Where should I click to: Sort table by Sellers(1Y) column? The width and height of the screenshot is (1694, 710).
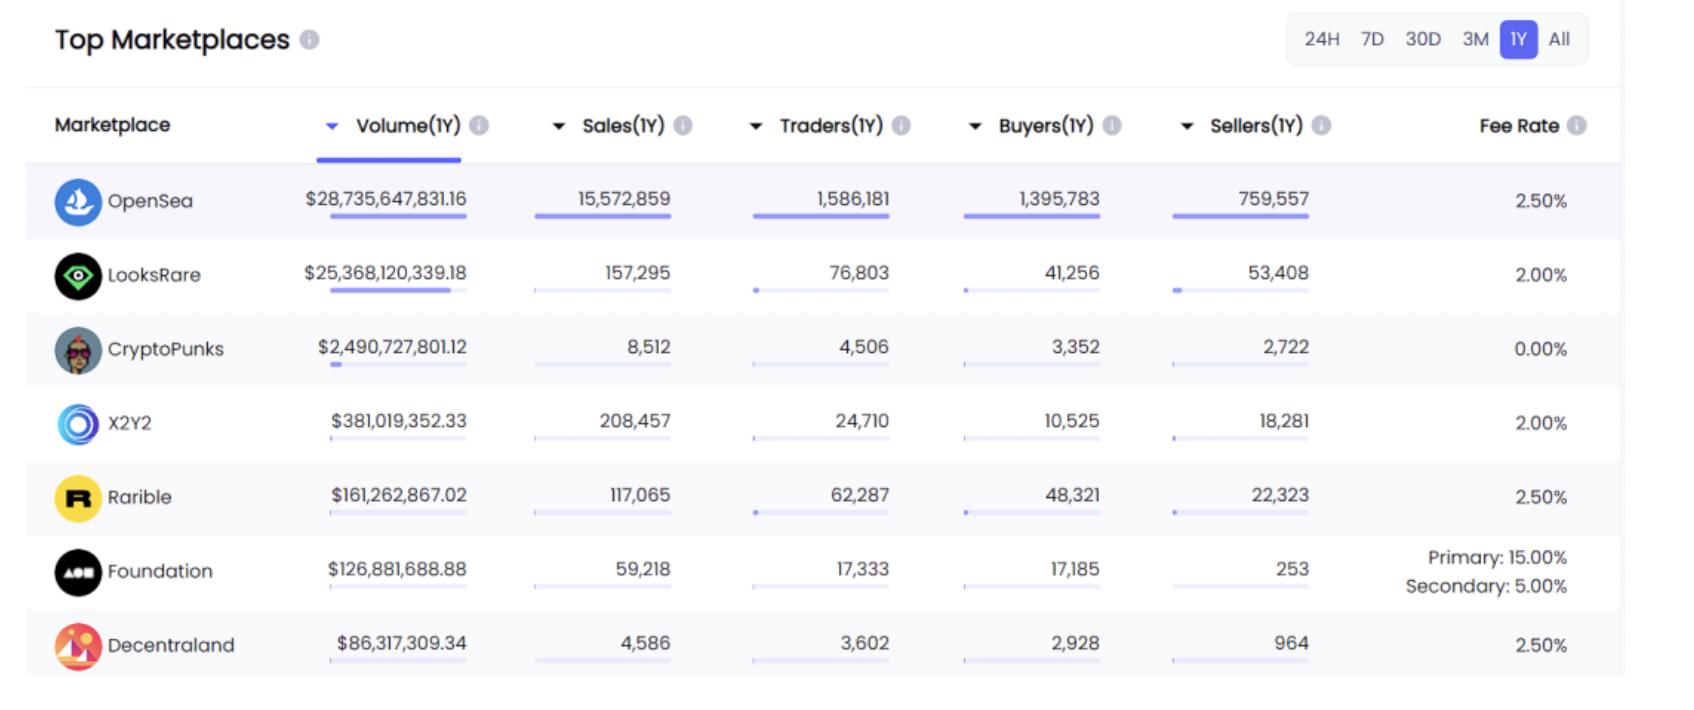coord(1255,126)
